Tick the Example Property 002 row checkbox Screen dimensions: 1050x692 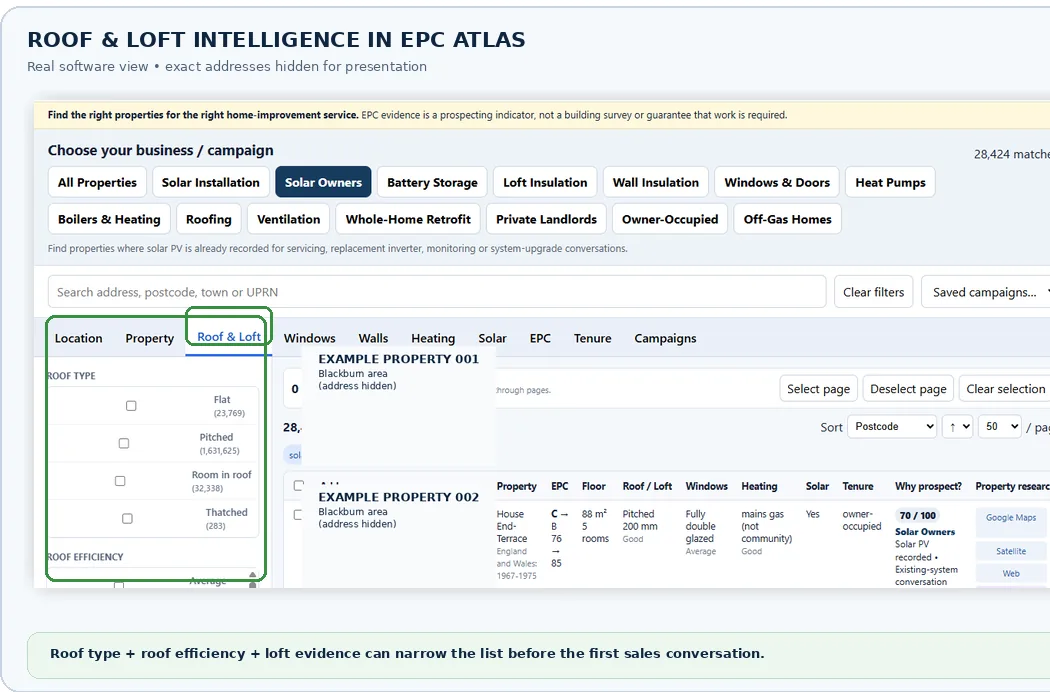point(297,515)
